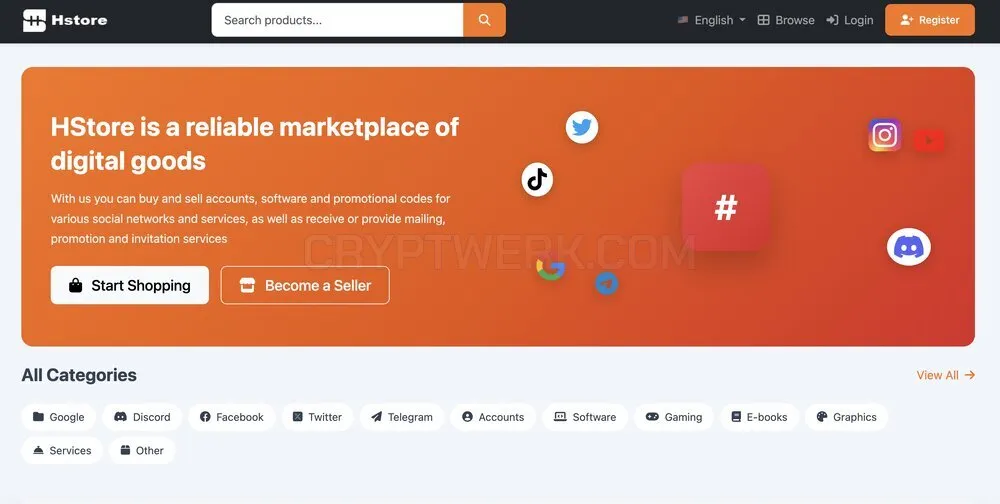Image resolution: width=1000 pixels, height=504 pixels.
Task: Click the Twitter bird icon in banner
Action: pos(582,128)
